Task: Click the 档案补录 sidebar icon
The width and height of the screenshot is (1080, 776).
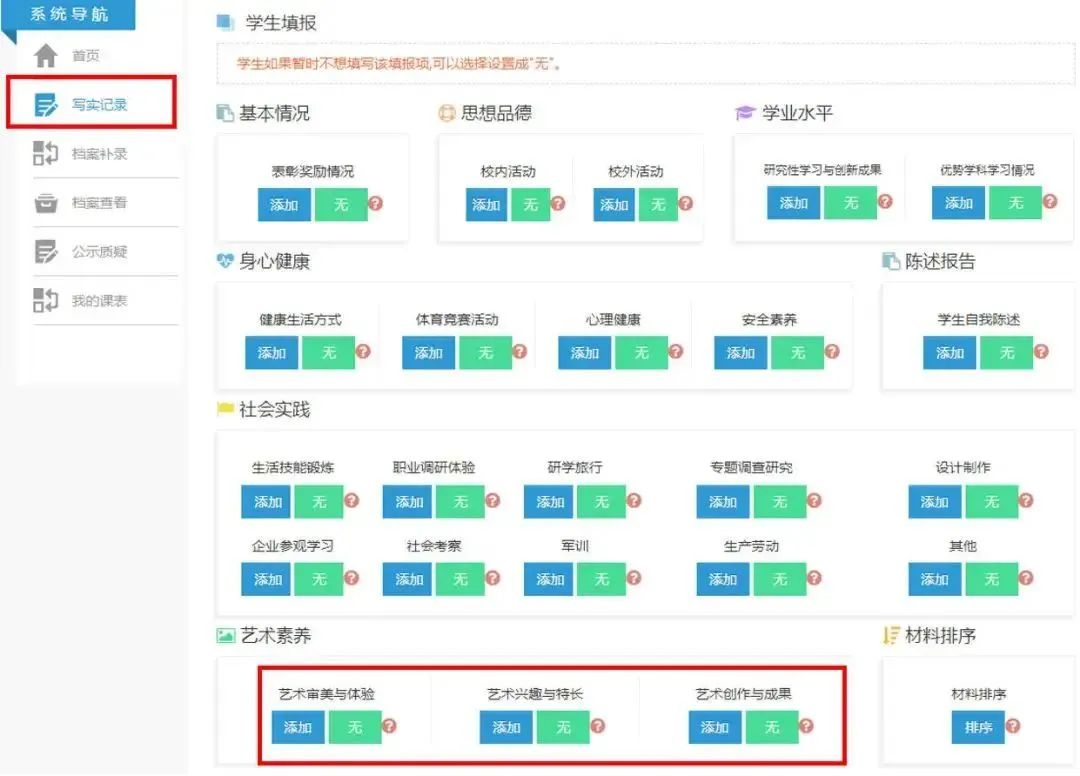Action: point(46,154)
